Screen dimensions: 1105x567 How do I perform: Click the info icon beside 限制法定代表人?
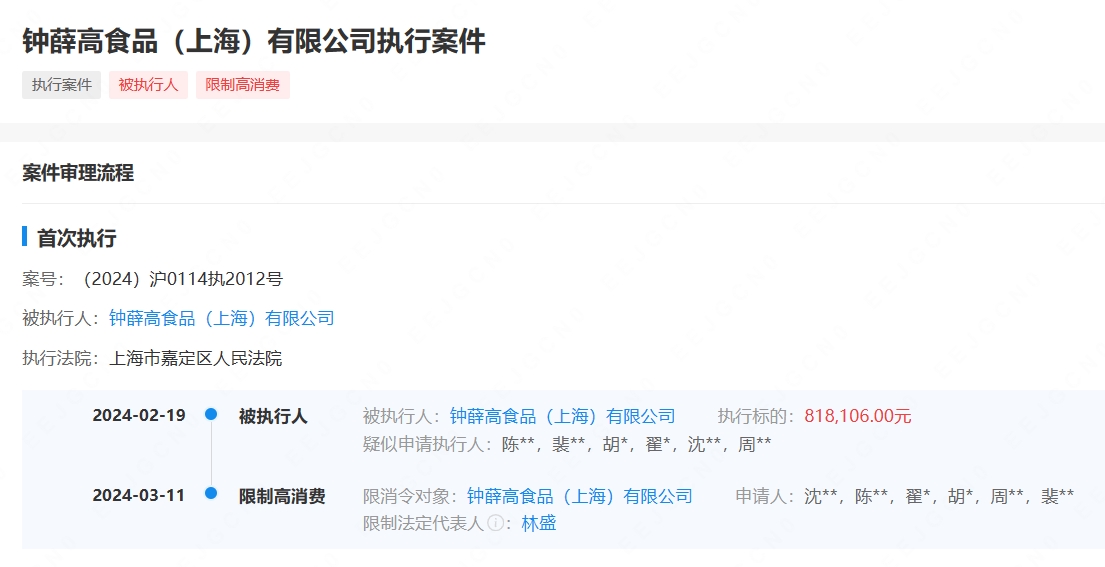coord(495,523)
